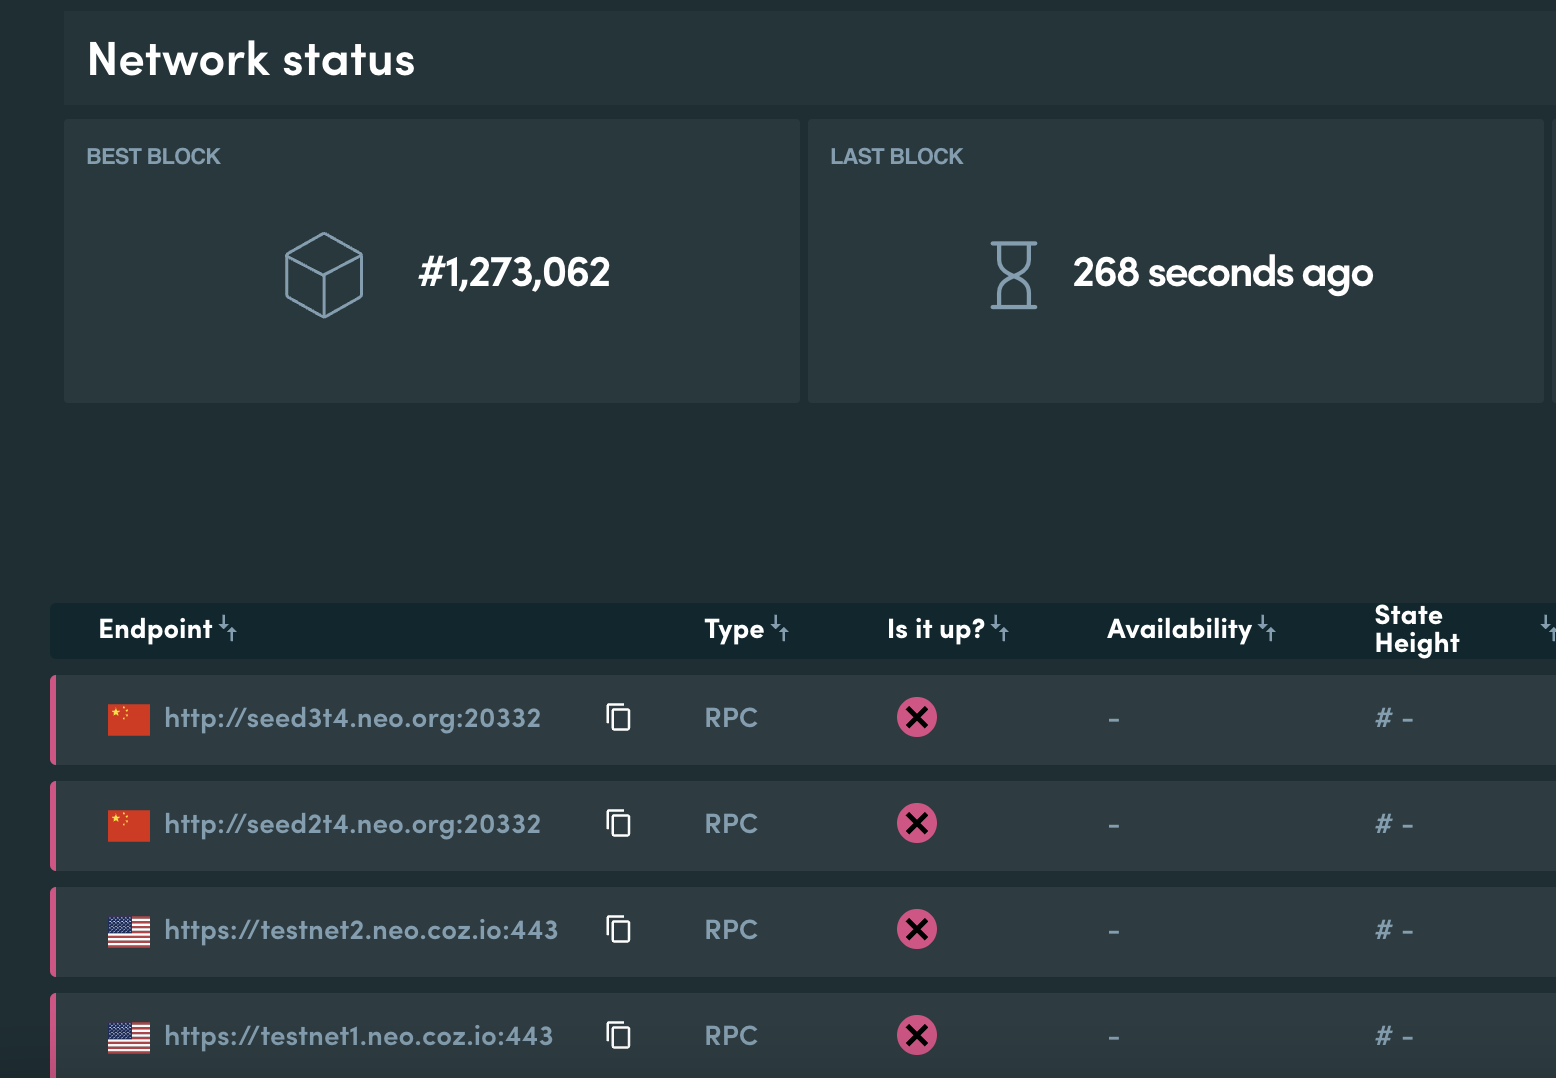Open the https://testnet1.neo.coz.io:443 endpoint link
The height and width of the screenshot is (1078, 1556).
[358, 1036]
